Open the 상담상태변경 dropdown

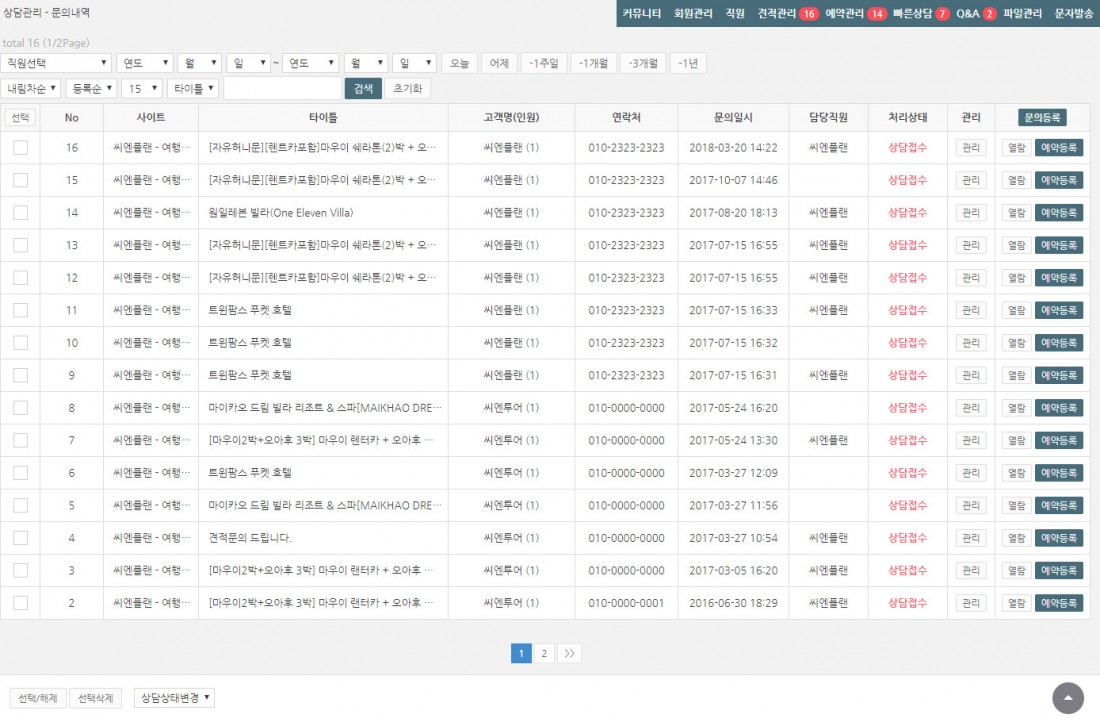(x=174, y=697)
